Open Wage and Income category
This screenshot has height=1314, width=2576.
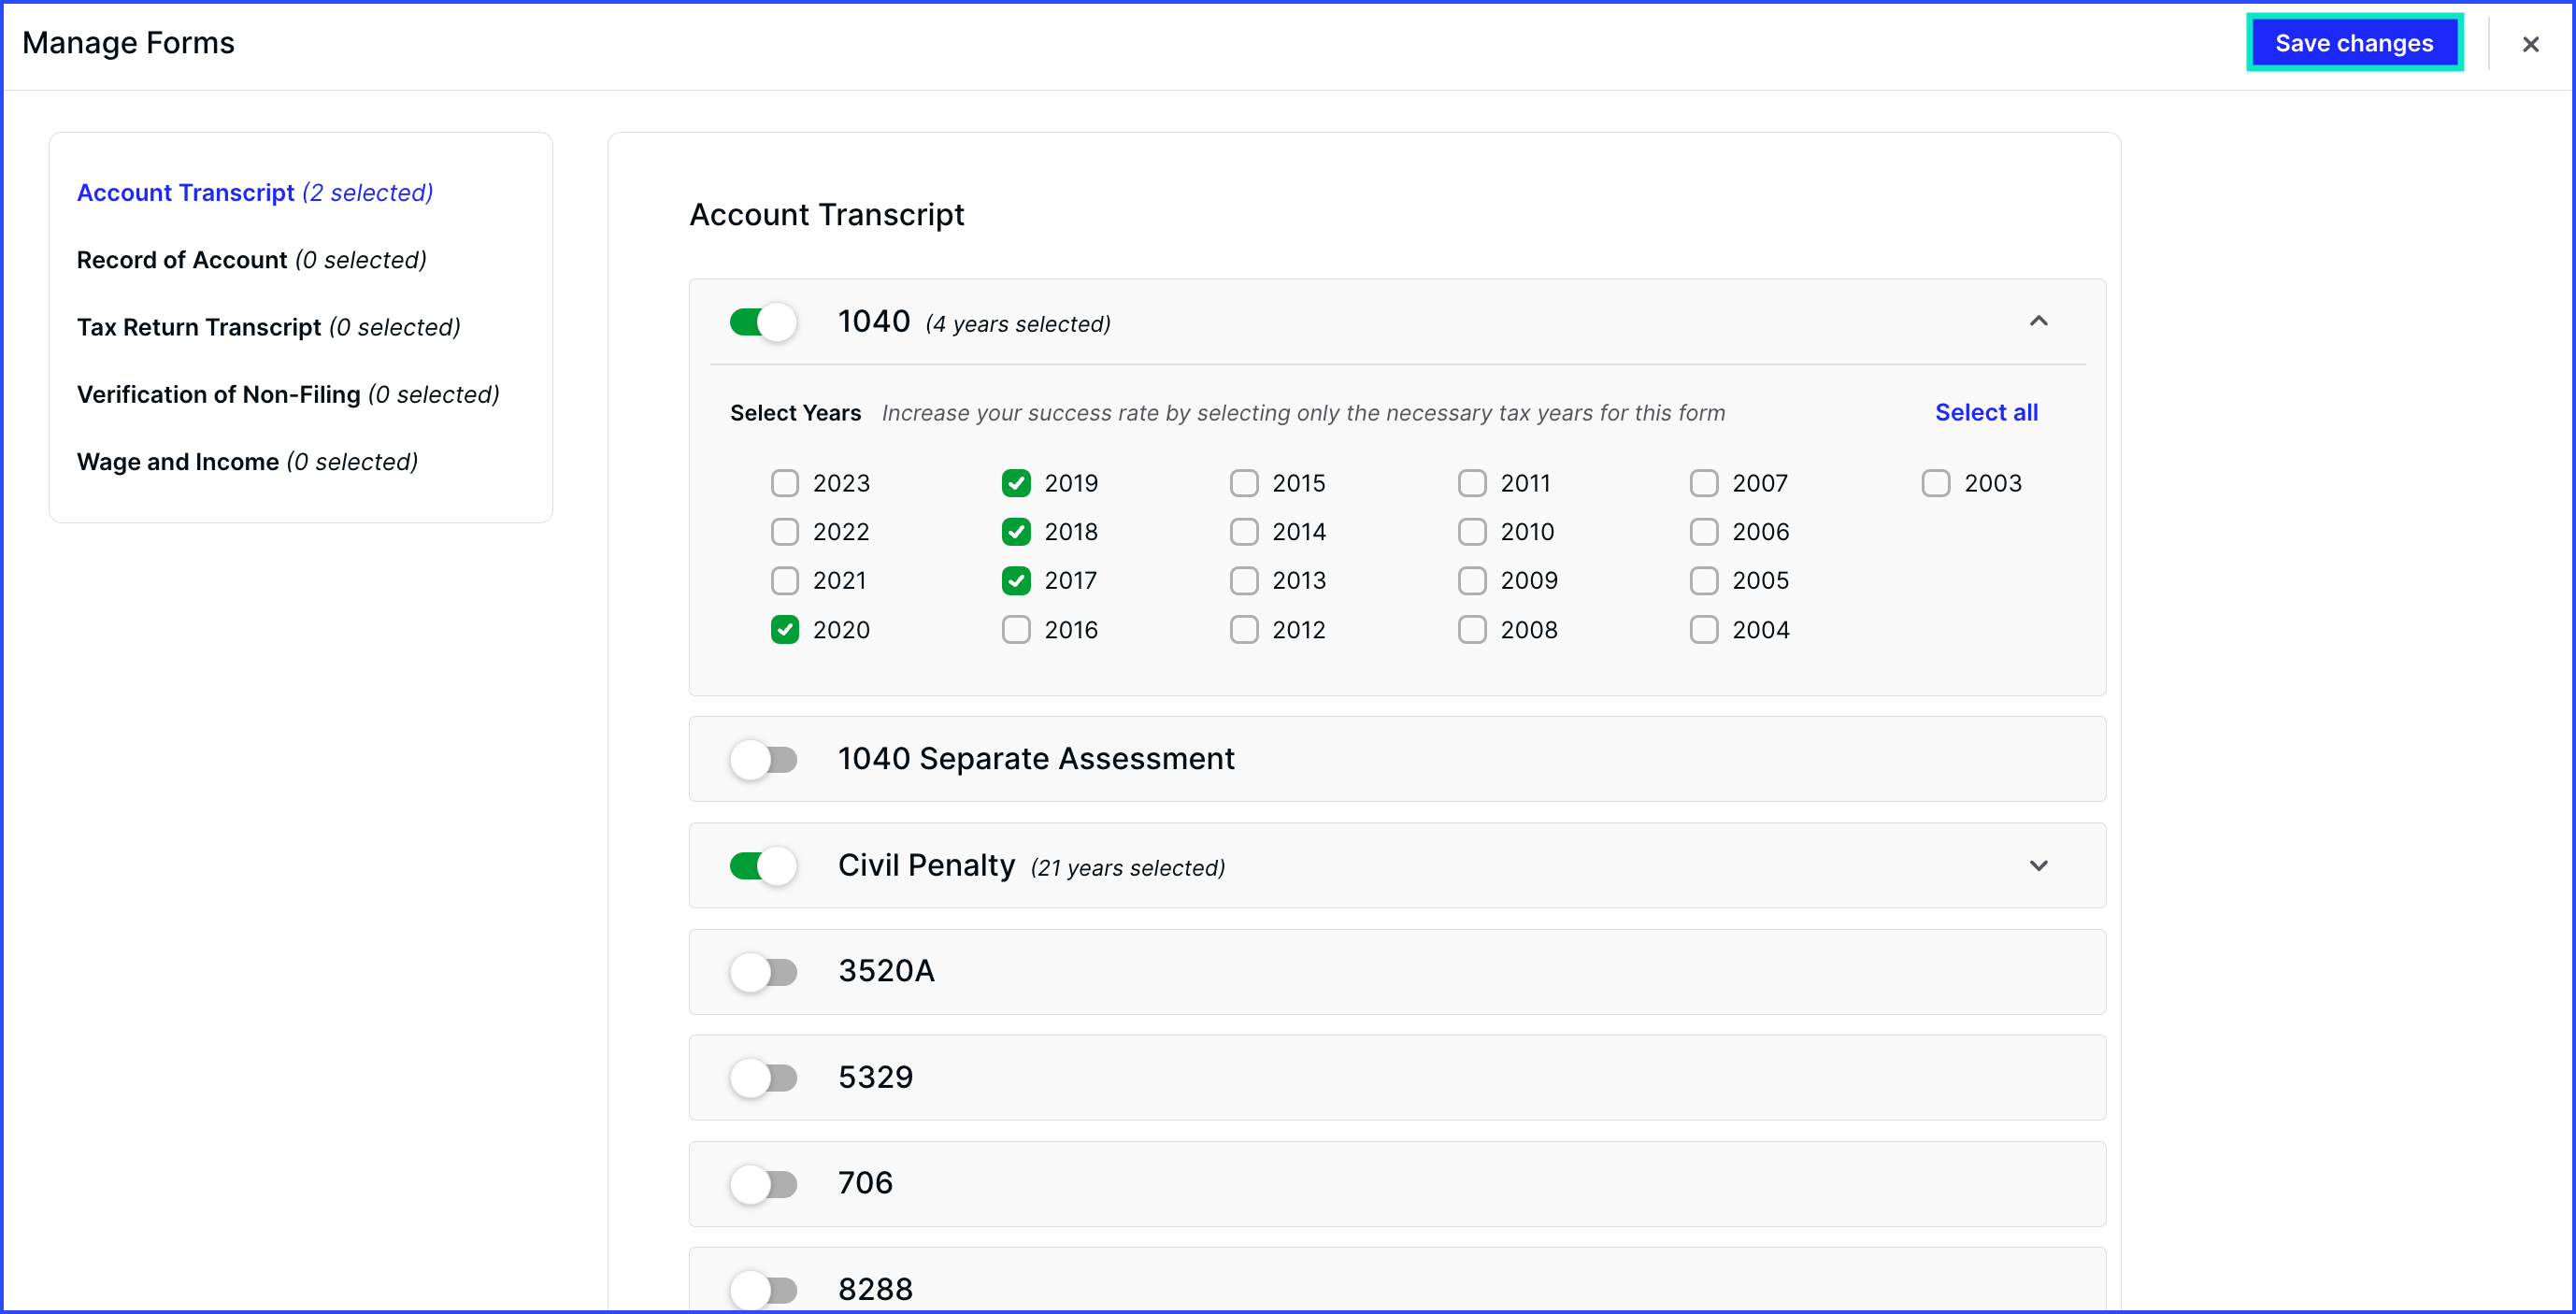click(247, 461)
